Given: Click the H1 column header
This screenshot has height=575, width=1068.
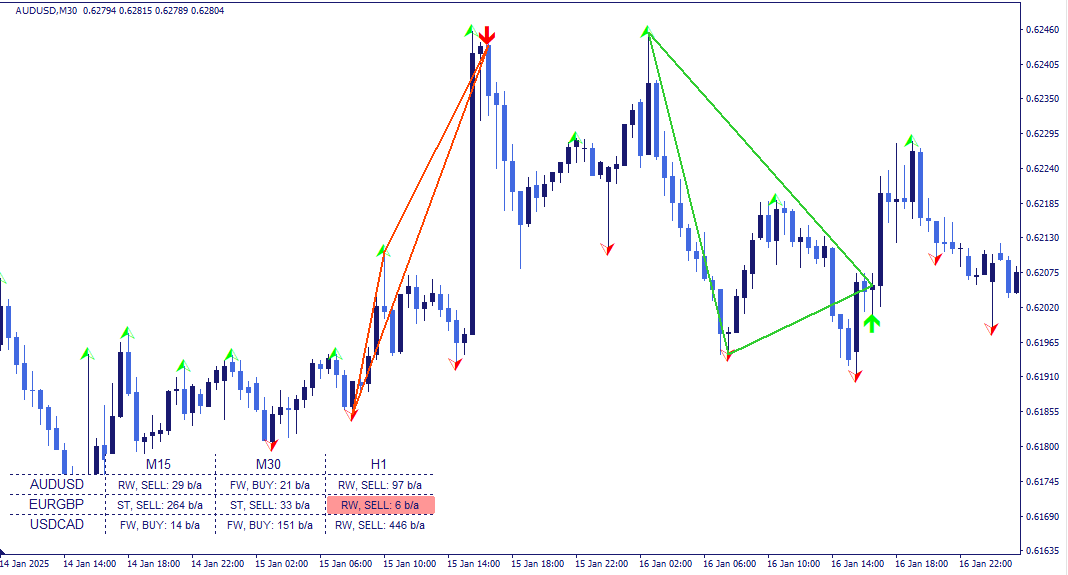Looking at the screenshot, I should coord(379,464).
